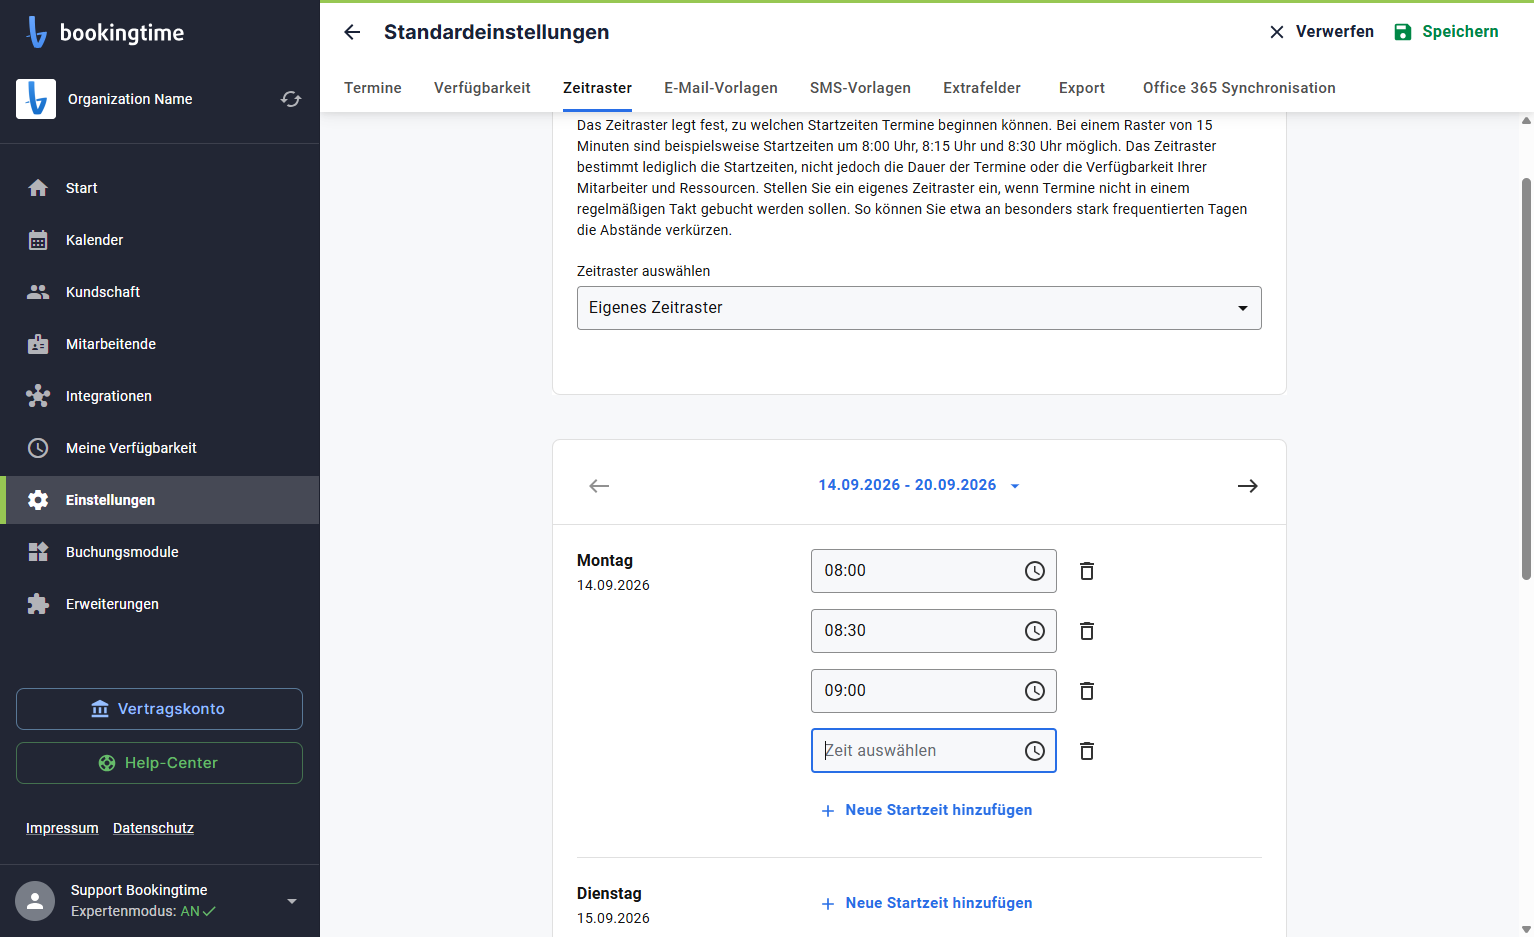
Task: Add new start time for Montag
Action: pyautogui.click(x=926, y=810)
